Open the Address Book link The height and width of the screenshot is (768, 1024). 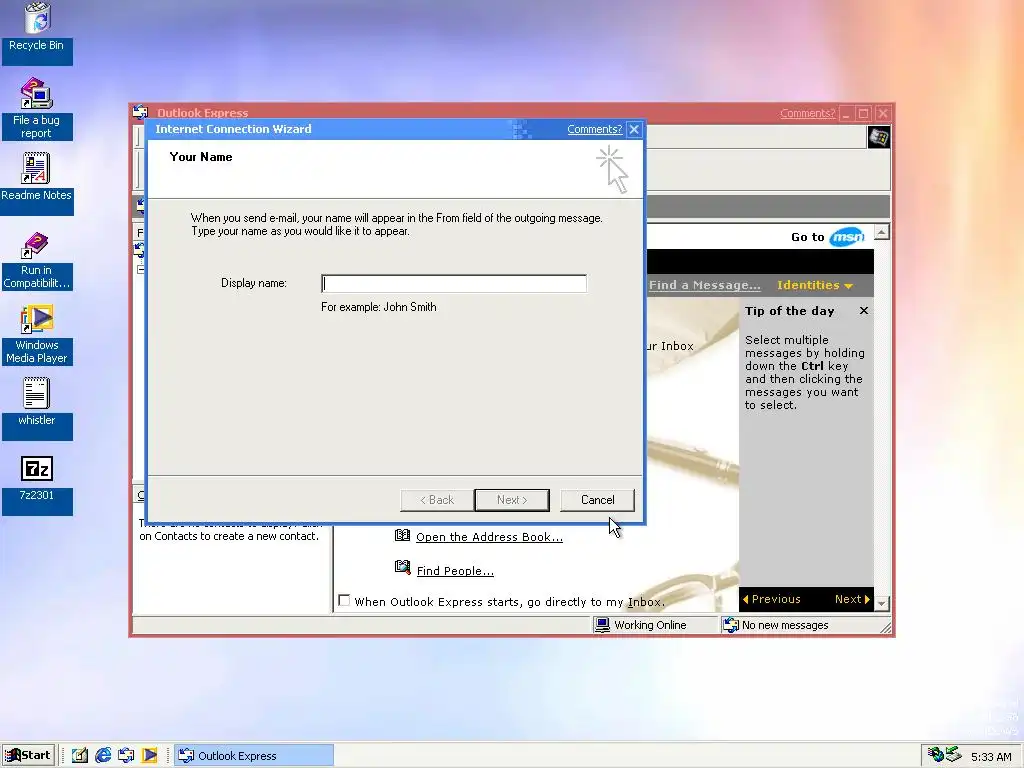[489, 537]
